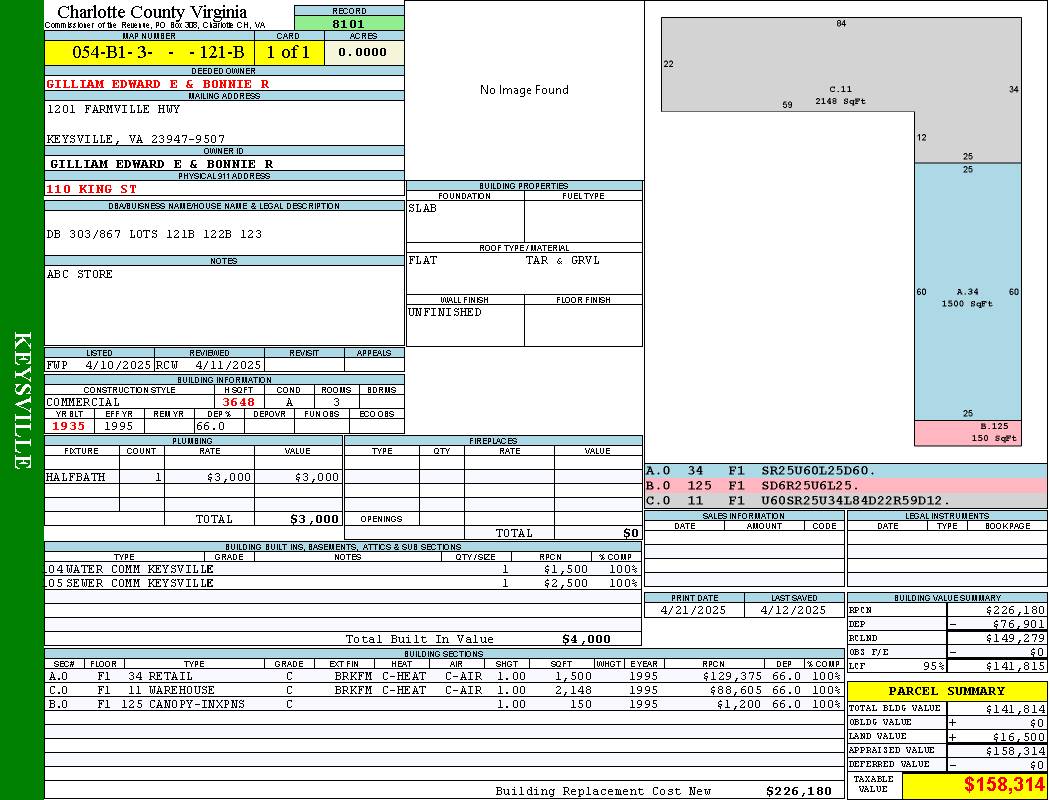Click the 1201 FARMVILLE HWY mailing address line
Screen dimensions: 1050x800
(113, 109)
